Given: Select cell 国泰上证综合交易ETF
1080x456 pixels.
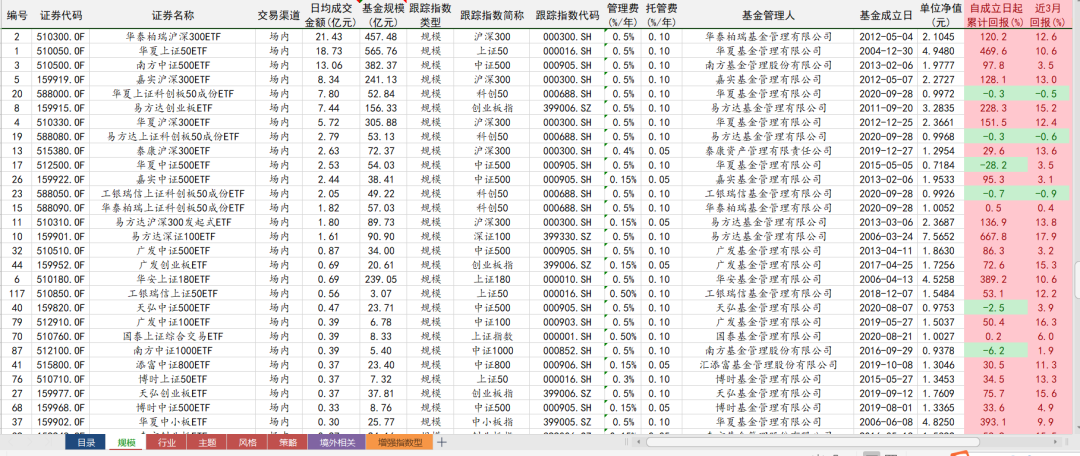Looking at the screenshot, I should (172, 336).
